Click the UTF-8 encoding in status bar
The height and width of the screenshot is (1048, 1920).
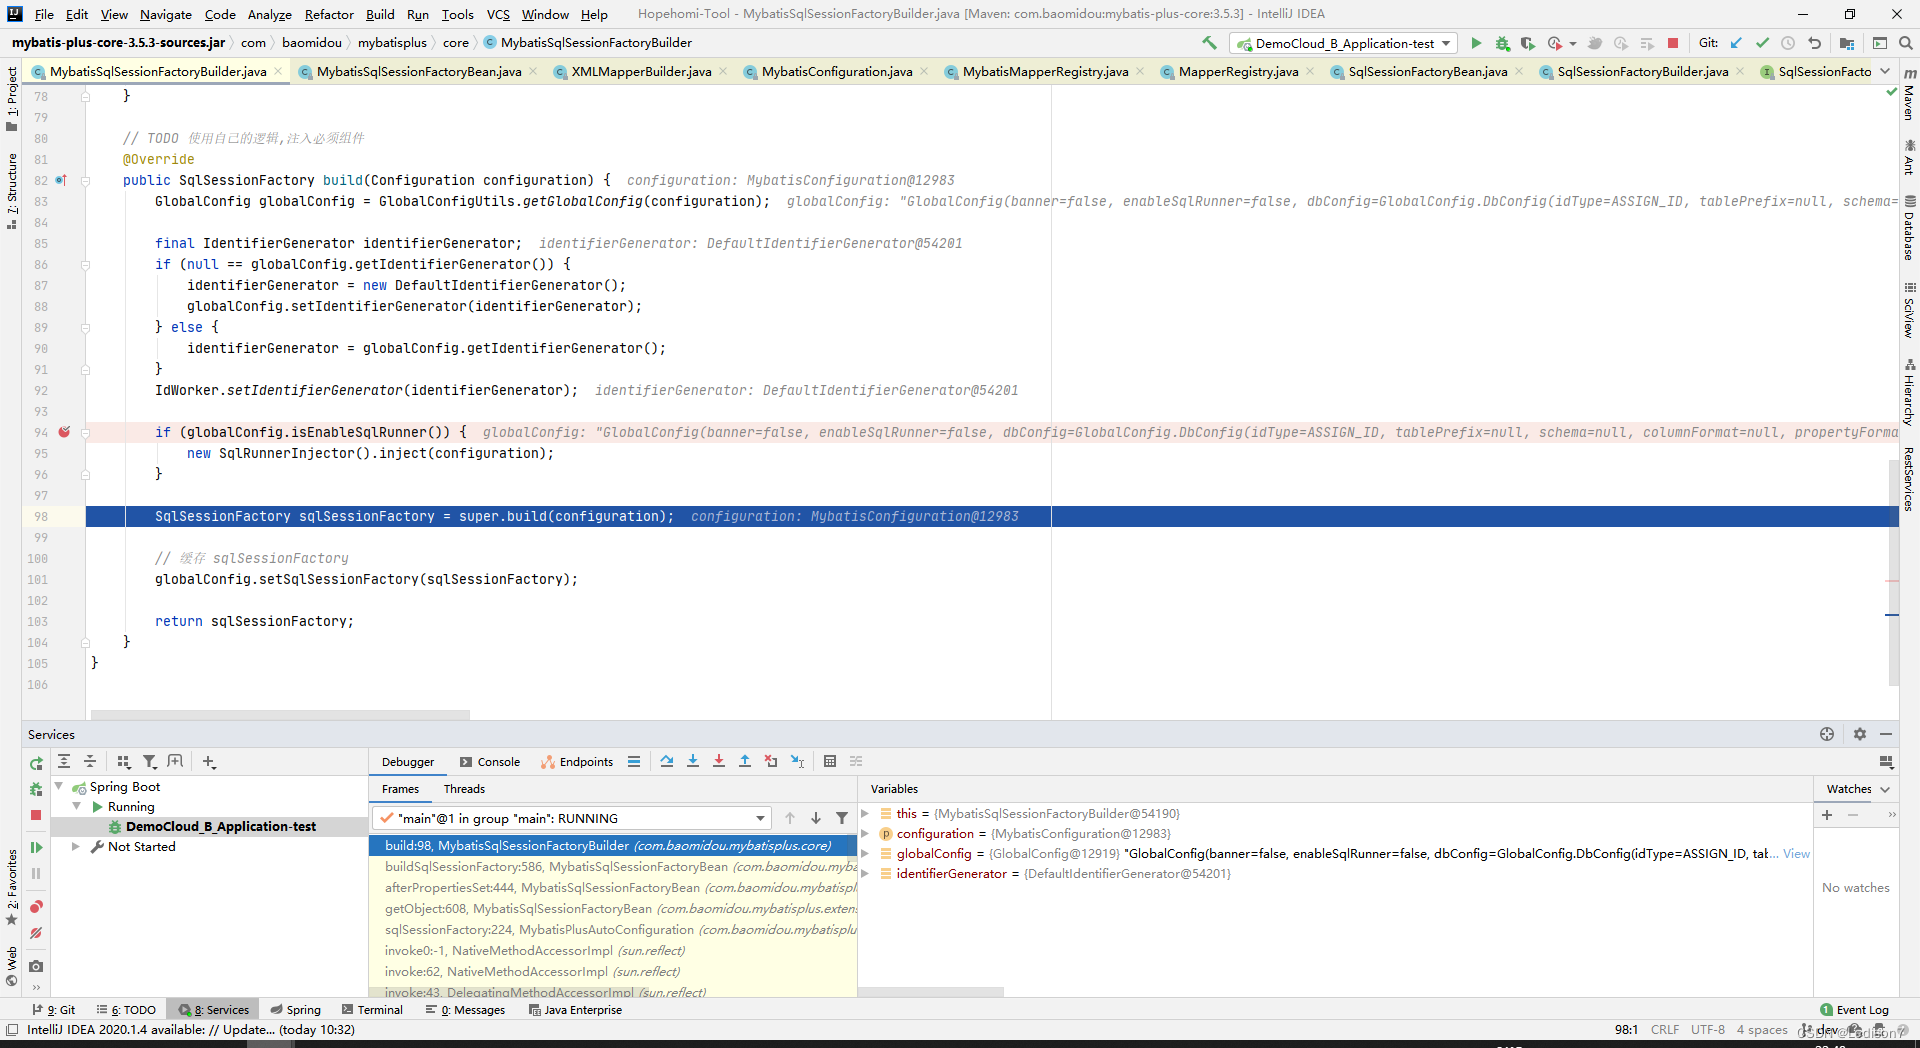coord(1708,1030)
